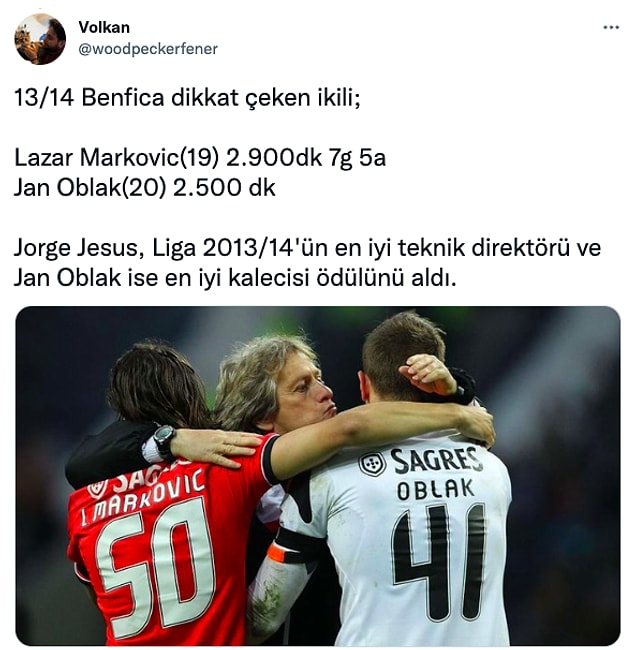The width and height of the screenshot is (635, 650).
Task: Open the attached Benfica photo
Action: [318, 475]
